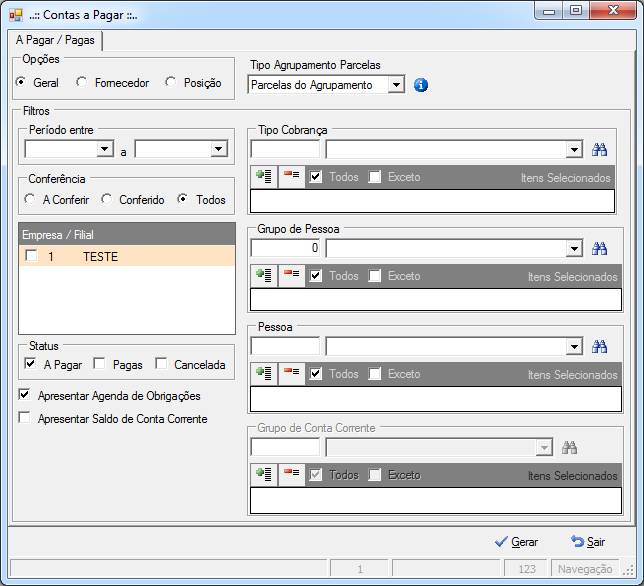The width and height of the screenshot is (644, 586).
Task: Click the 123 status bar entry
Action: (526, 569)
